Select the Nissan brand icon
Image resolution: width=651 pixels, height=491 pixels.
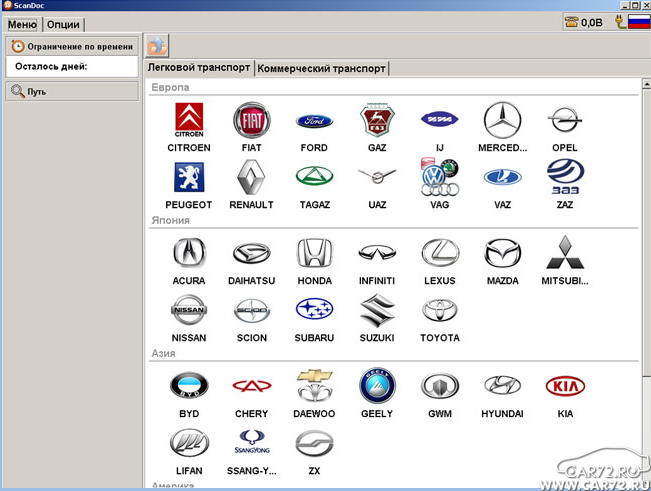(x=189, y=310)
